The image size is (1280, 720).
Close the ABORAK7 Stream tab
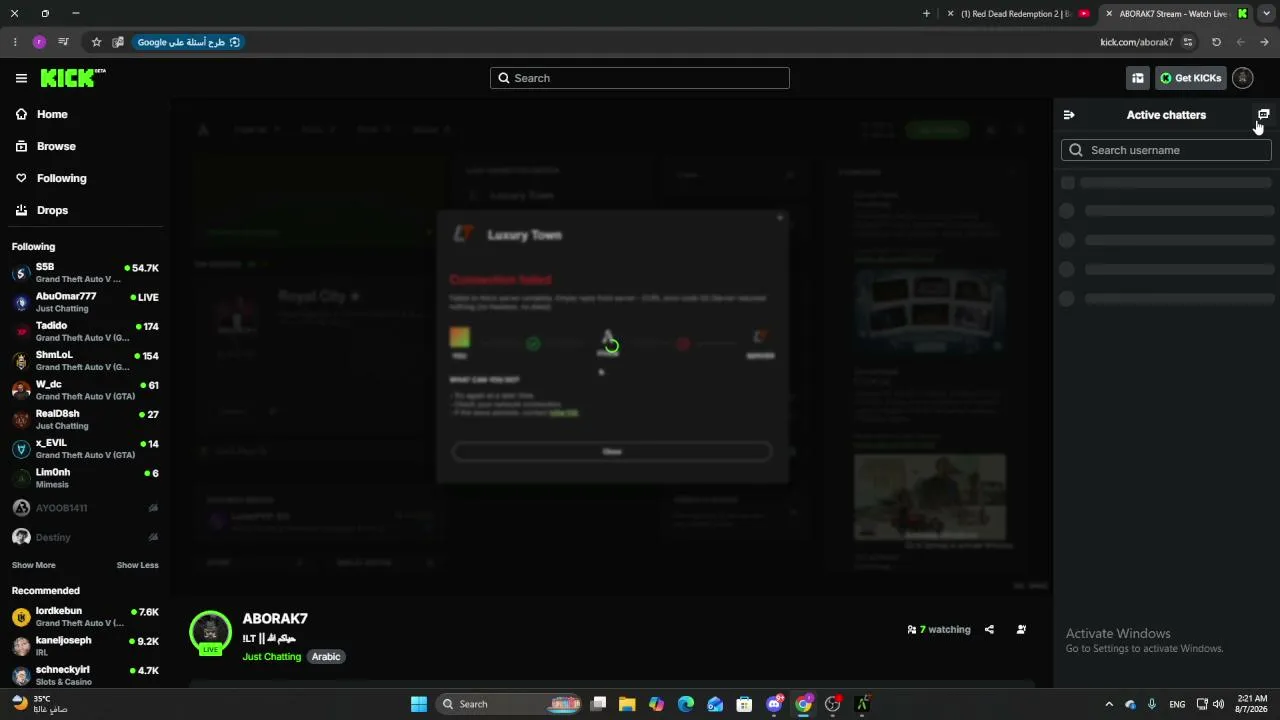[x=1109, y=14]
